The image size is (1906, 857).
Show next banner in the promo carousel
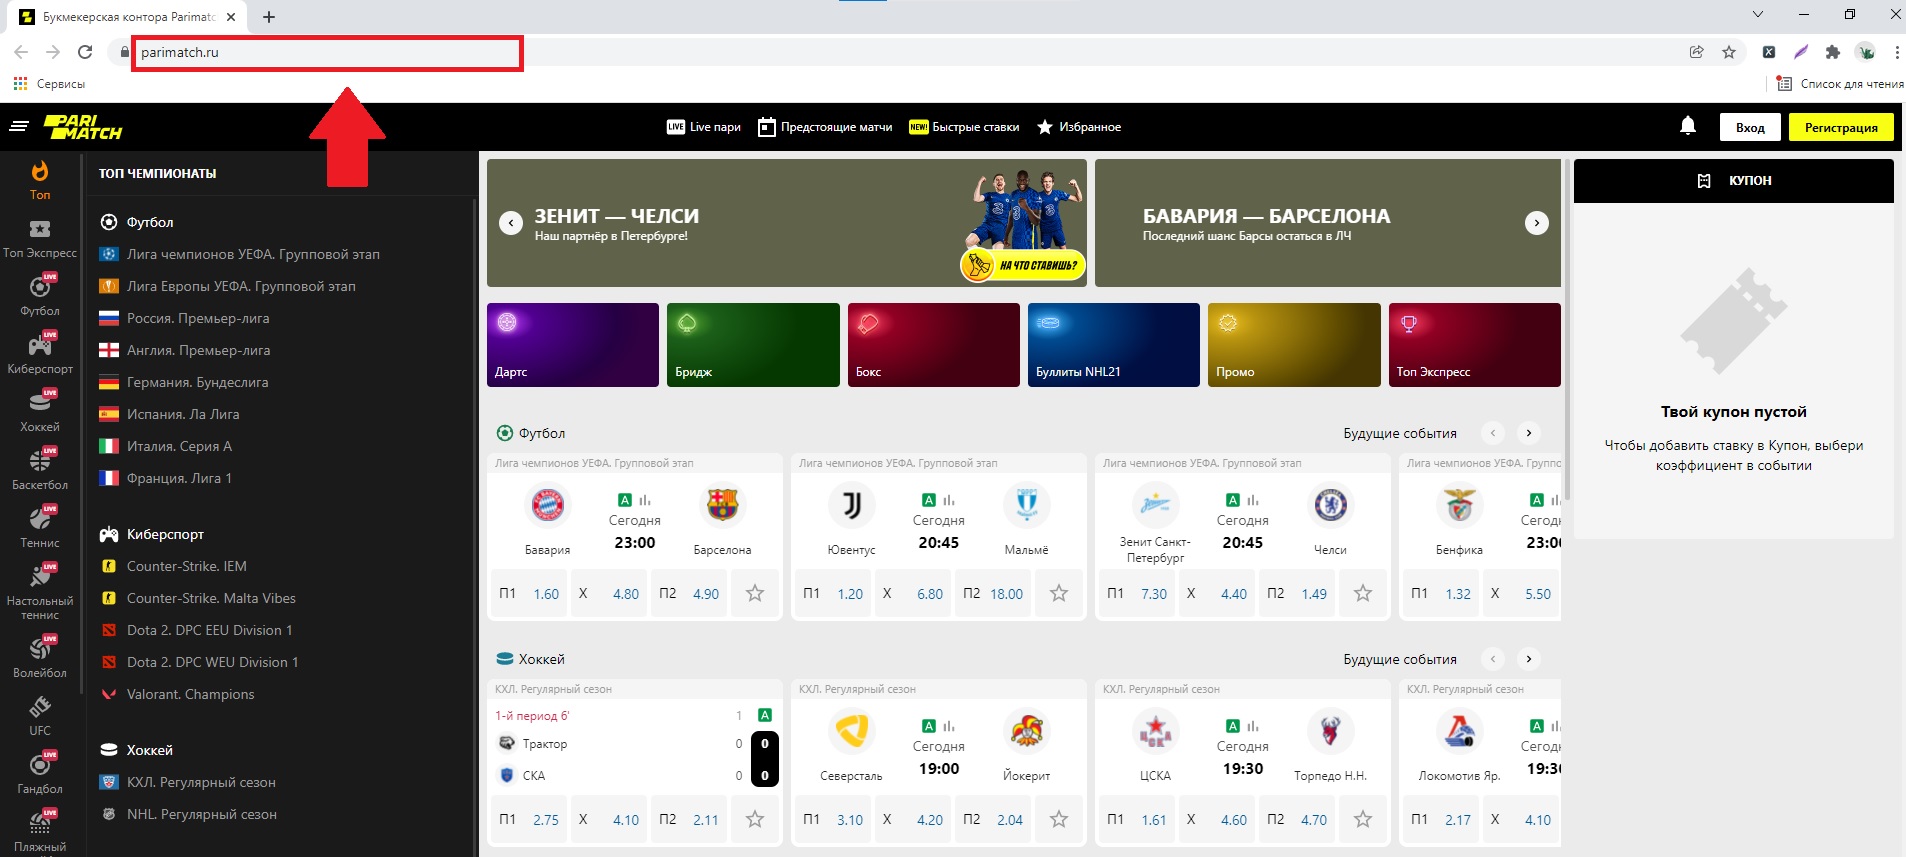pyautogui.click(x=1537, y=223)
